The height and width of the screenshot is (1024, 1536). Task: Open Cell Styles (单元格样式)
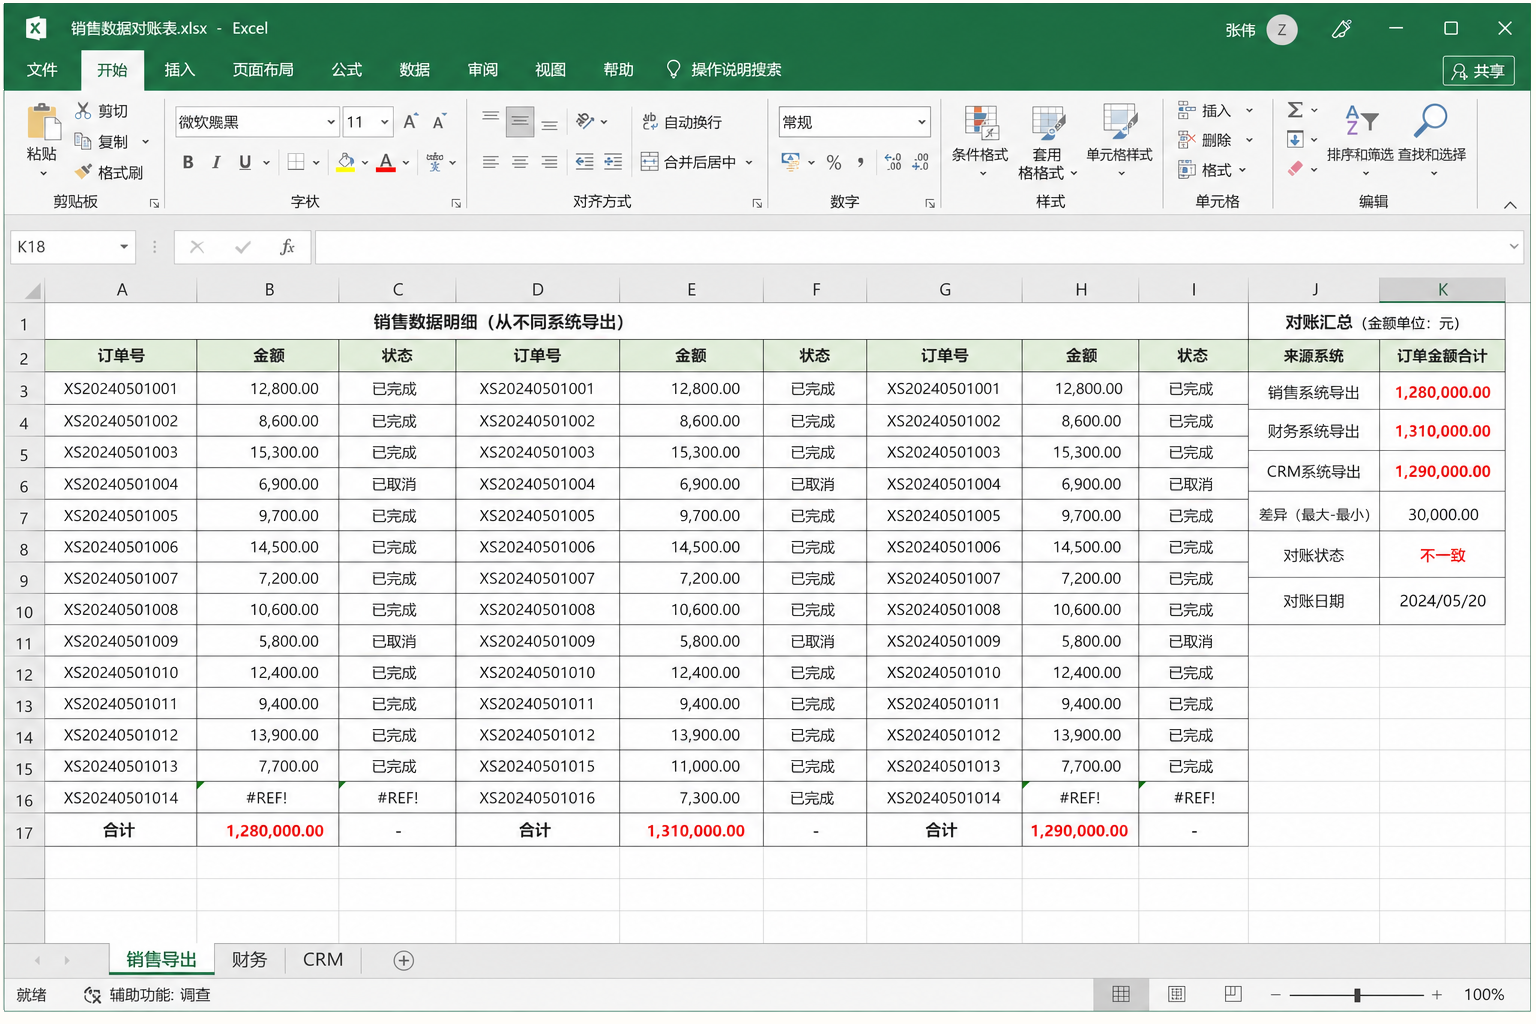(1119, 140)
